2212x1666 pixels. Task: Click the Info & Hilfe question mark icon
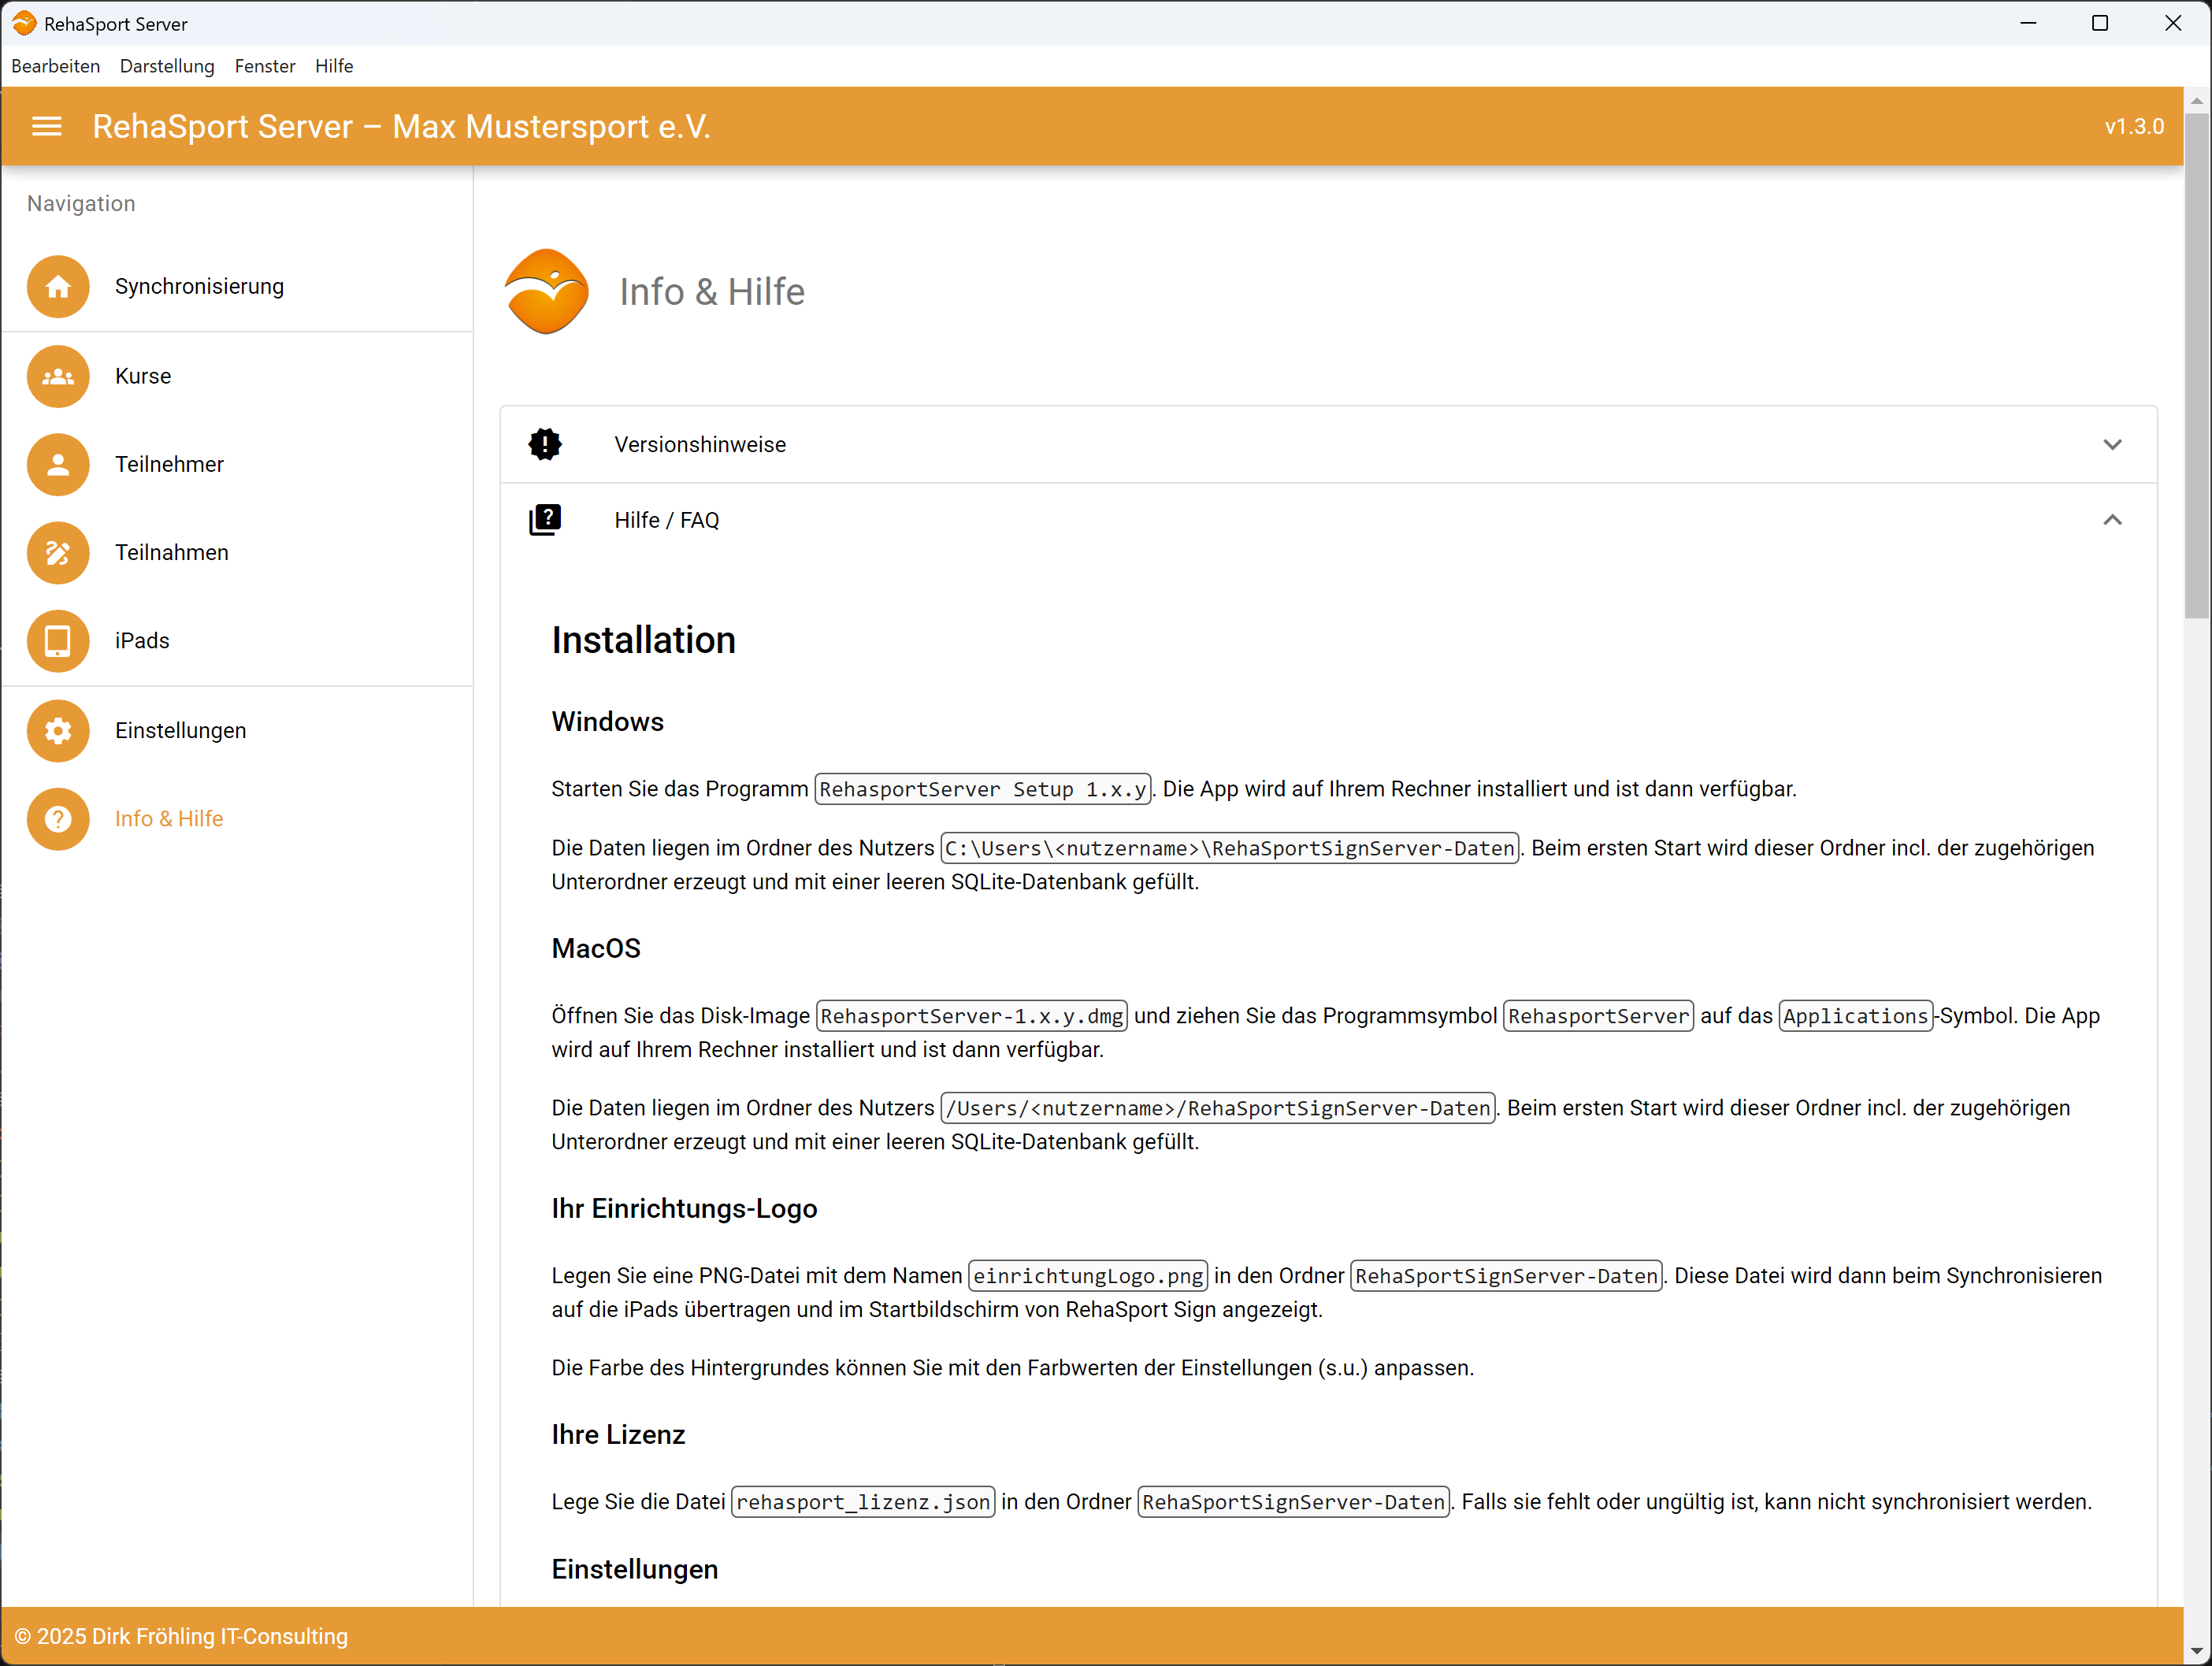coord(58,819)
